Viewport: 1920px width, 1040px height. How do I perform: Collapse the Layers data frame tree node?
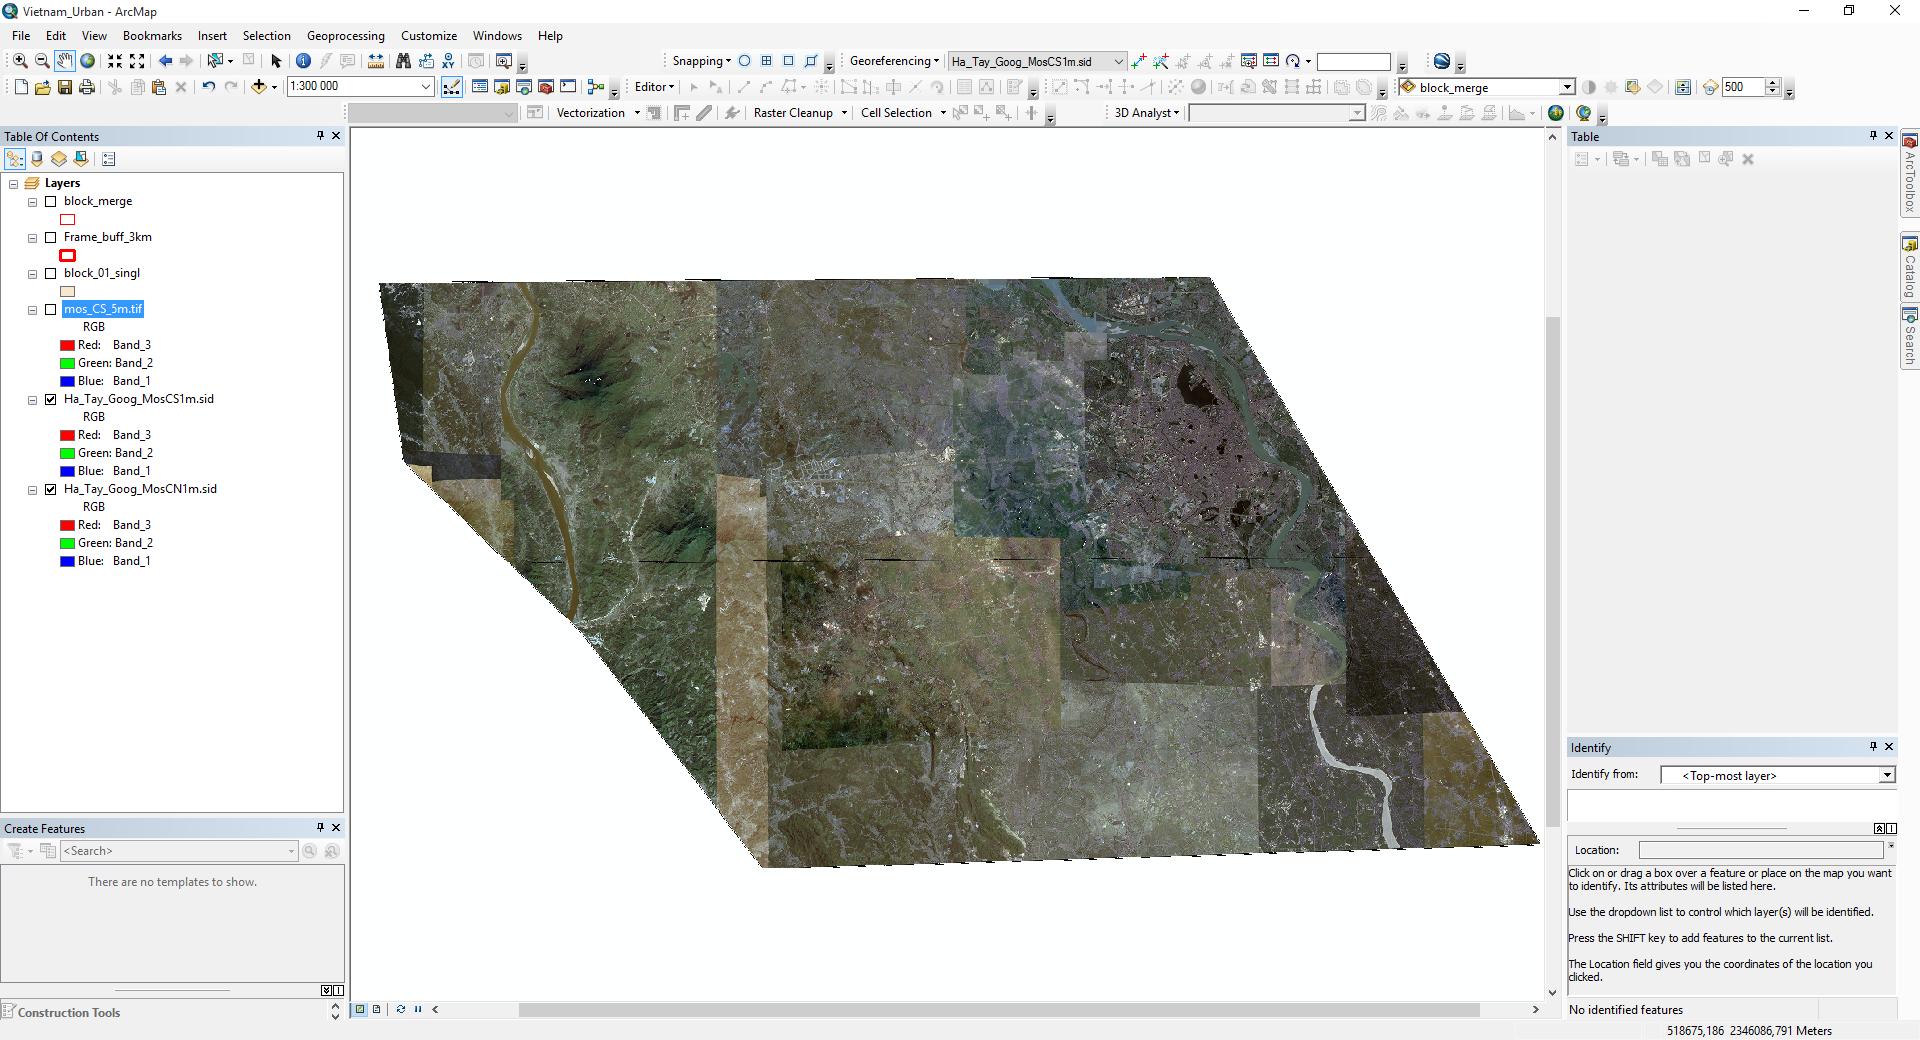(x=14, y=183)
